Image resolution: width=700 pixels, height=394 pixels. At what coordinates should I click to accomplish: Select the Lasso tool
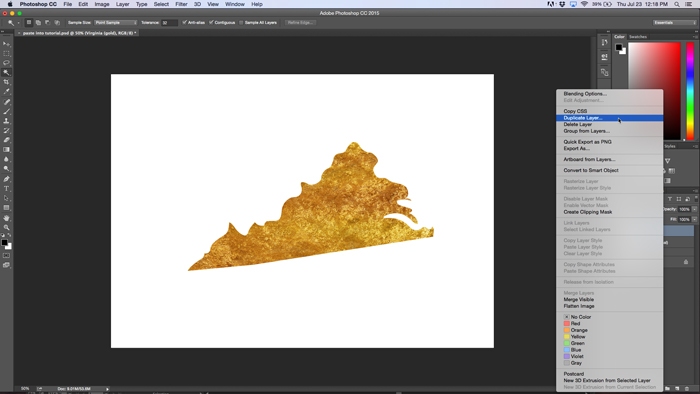point(6,63)
